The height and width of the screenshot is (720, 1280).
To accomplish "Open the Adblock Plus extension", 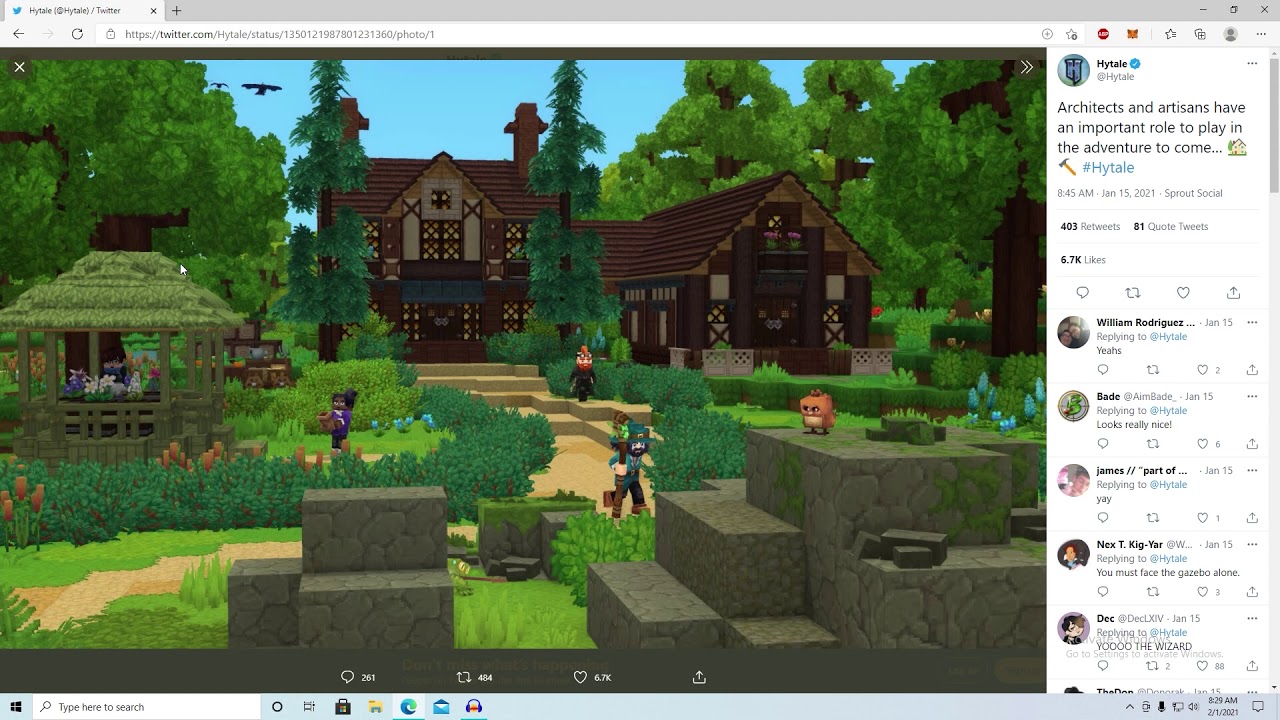I will pos(1103,34).
